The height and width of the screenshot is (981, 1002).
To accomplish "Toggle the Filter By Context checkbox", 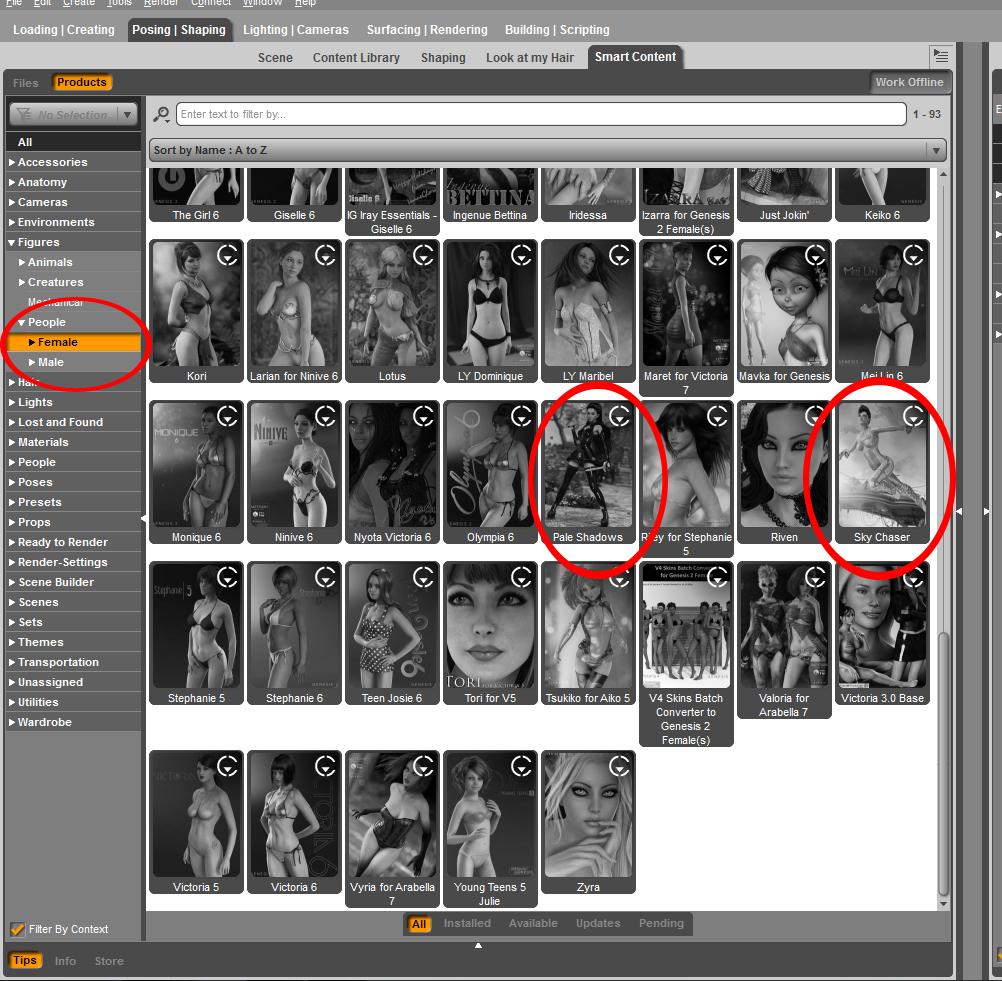I will click(17, 929).
